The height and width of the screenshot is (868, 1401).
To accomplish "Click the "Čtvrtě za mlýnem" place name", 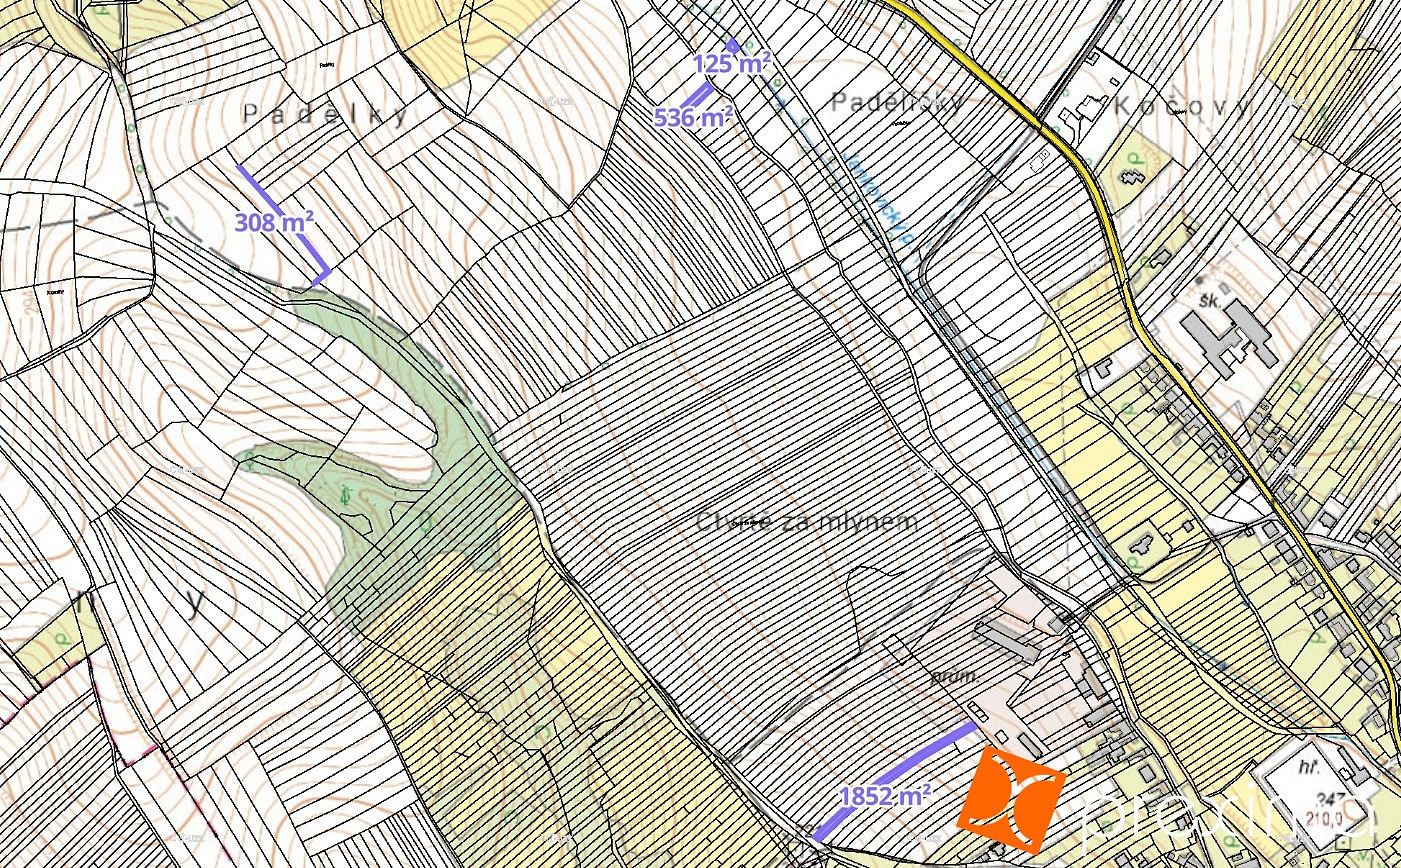I will click(806, 522).
